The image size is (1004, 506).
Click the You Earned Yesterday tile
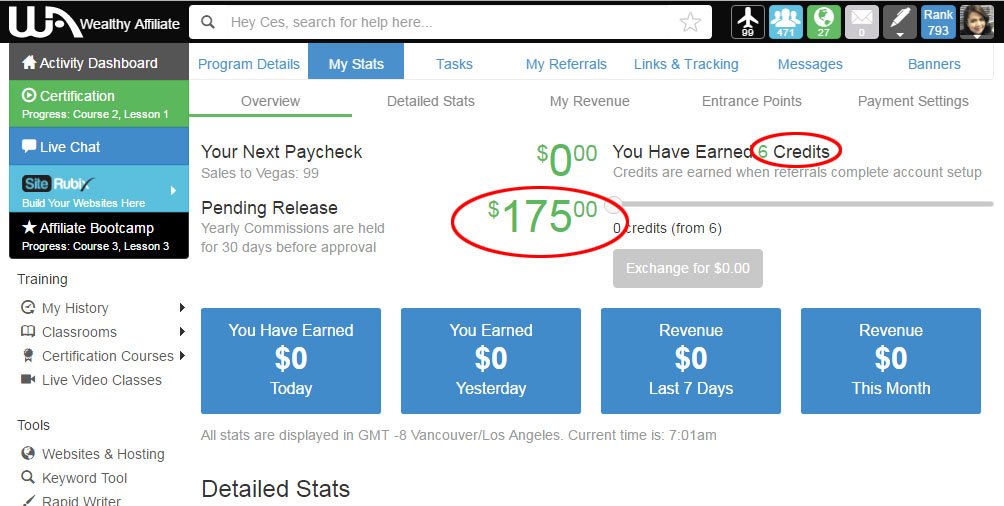[490, 361]
